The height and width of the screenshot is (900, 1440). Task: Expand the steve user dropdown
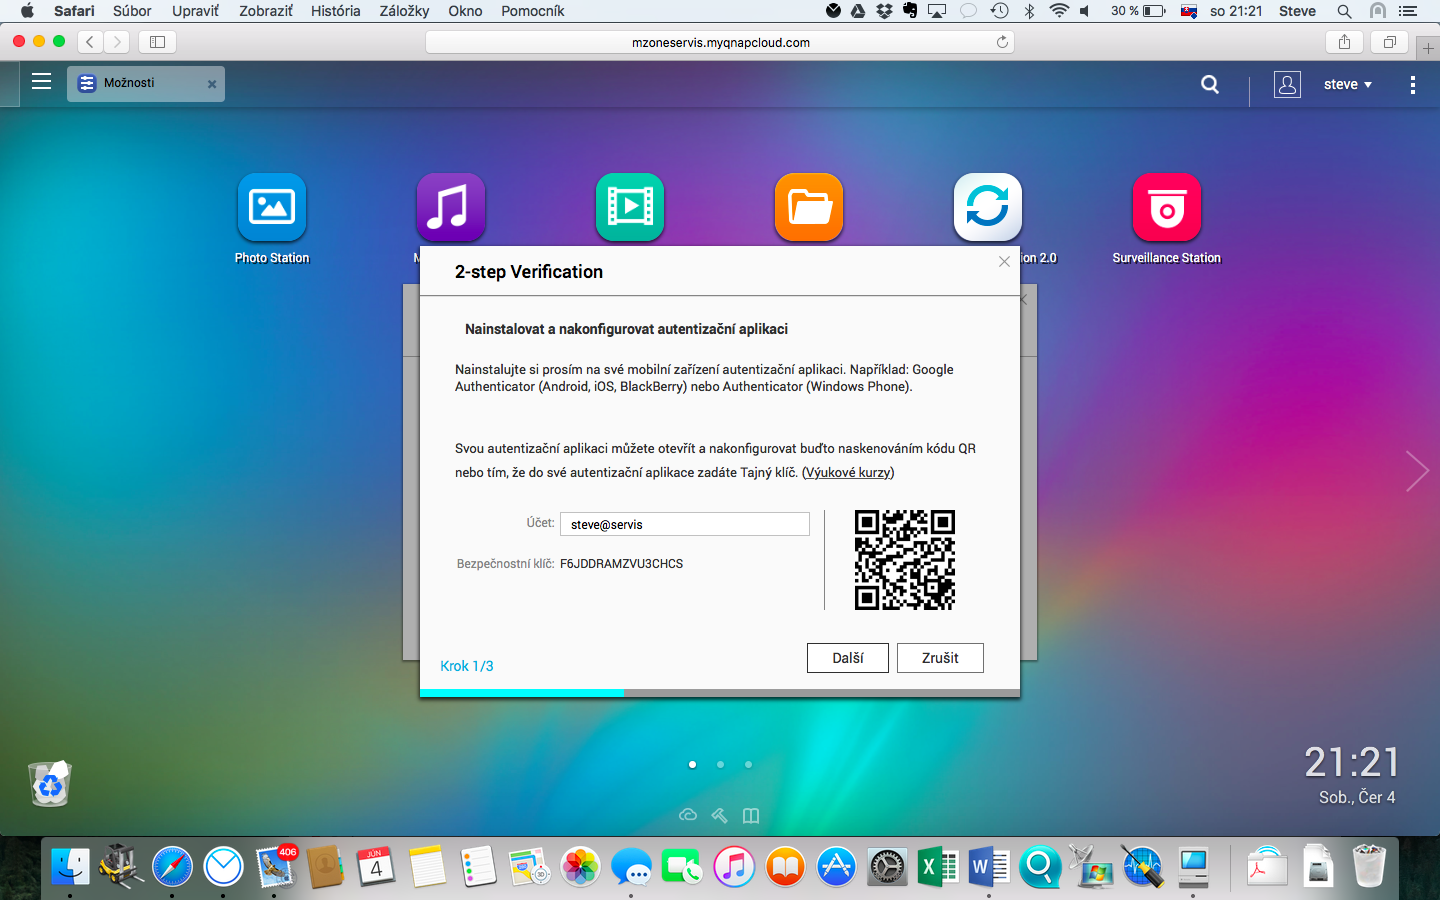pyautogui.click(x=1347, y=85)
